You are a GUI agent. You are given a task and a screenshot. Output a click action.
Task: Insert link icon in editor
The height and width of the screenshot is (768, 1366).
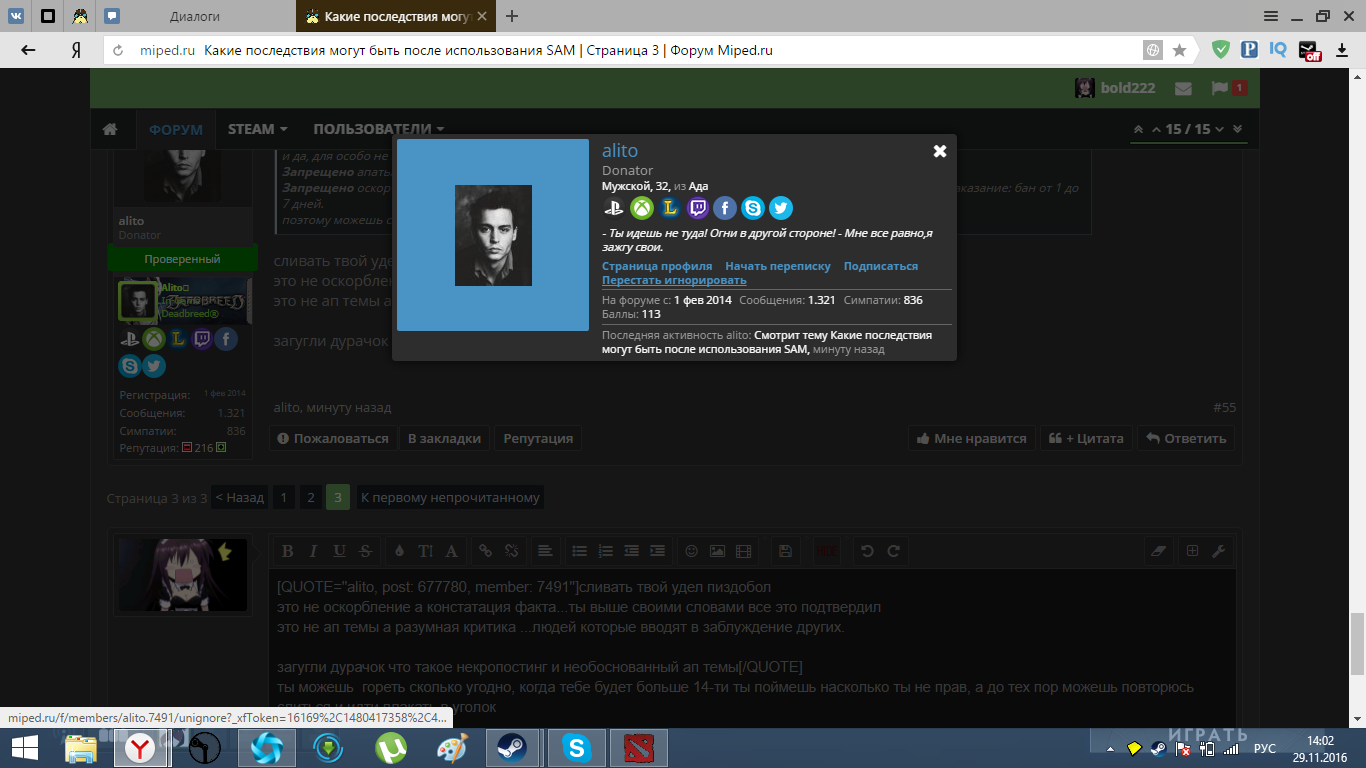tap(485, 551)
